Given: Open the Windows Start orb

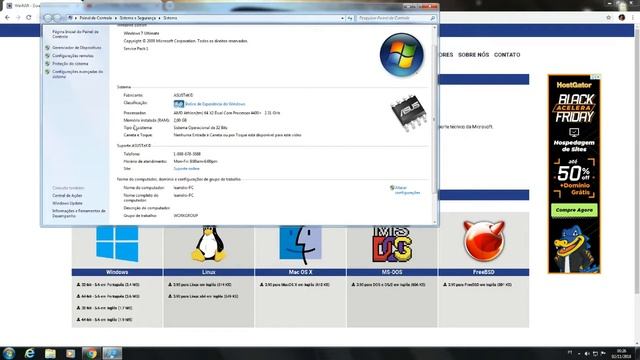Looking at the screenshot, I should click(x=9, y=353).
